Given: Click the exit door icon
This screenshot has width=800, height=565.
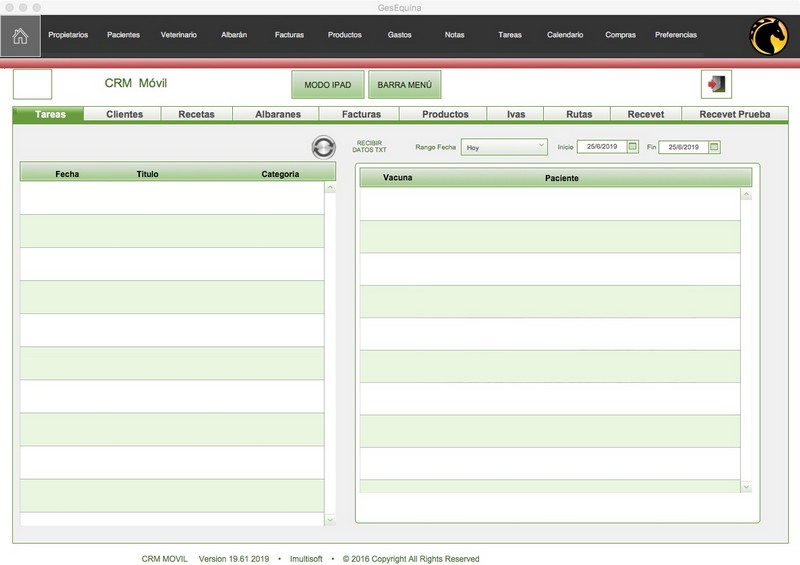Looking at the screenshot, I should click(x=717, y=84).
